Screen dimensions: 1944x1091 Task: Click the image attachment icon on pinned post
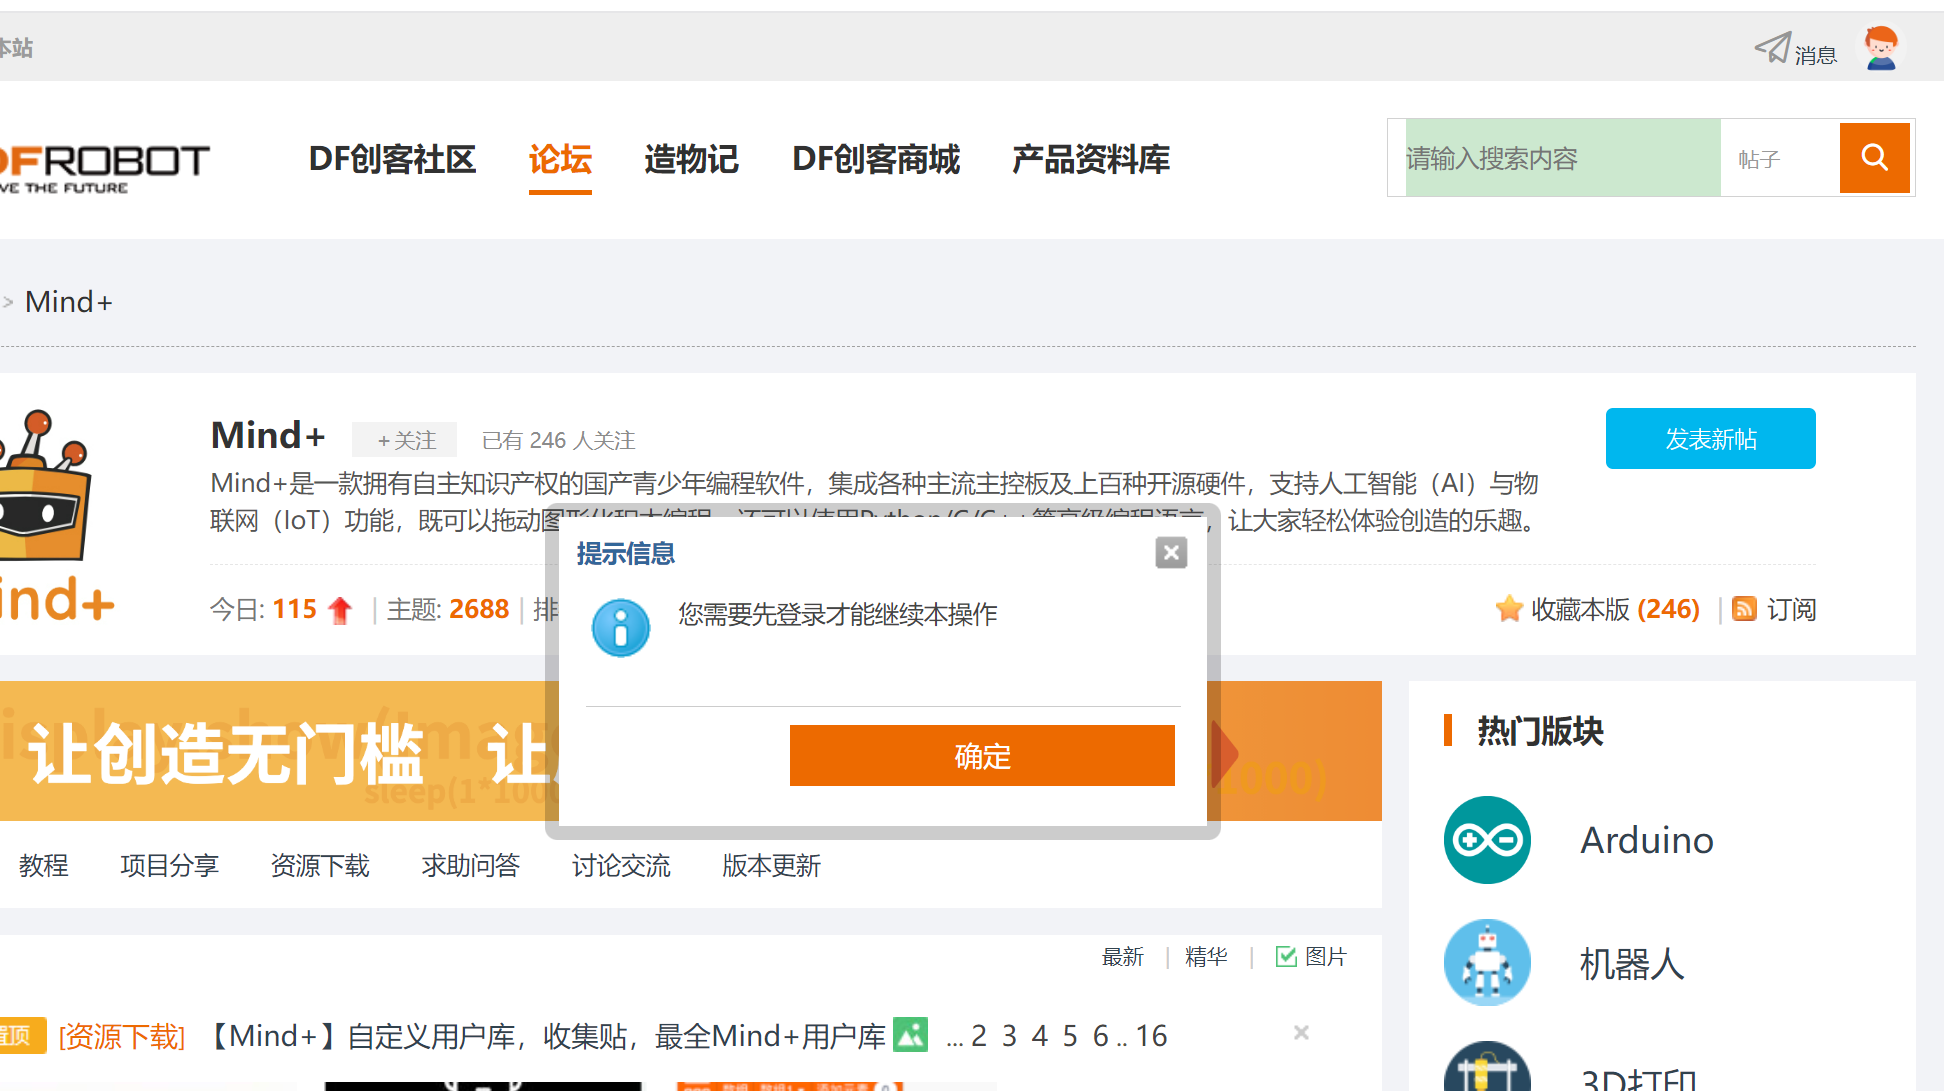click(911, 1035)
